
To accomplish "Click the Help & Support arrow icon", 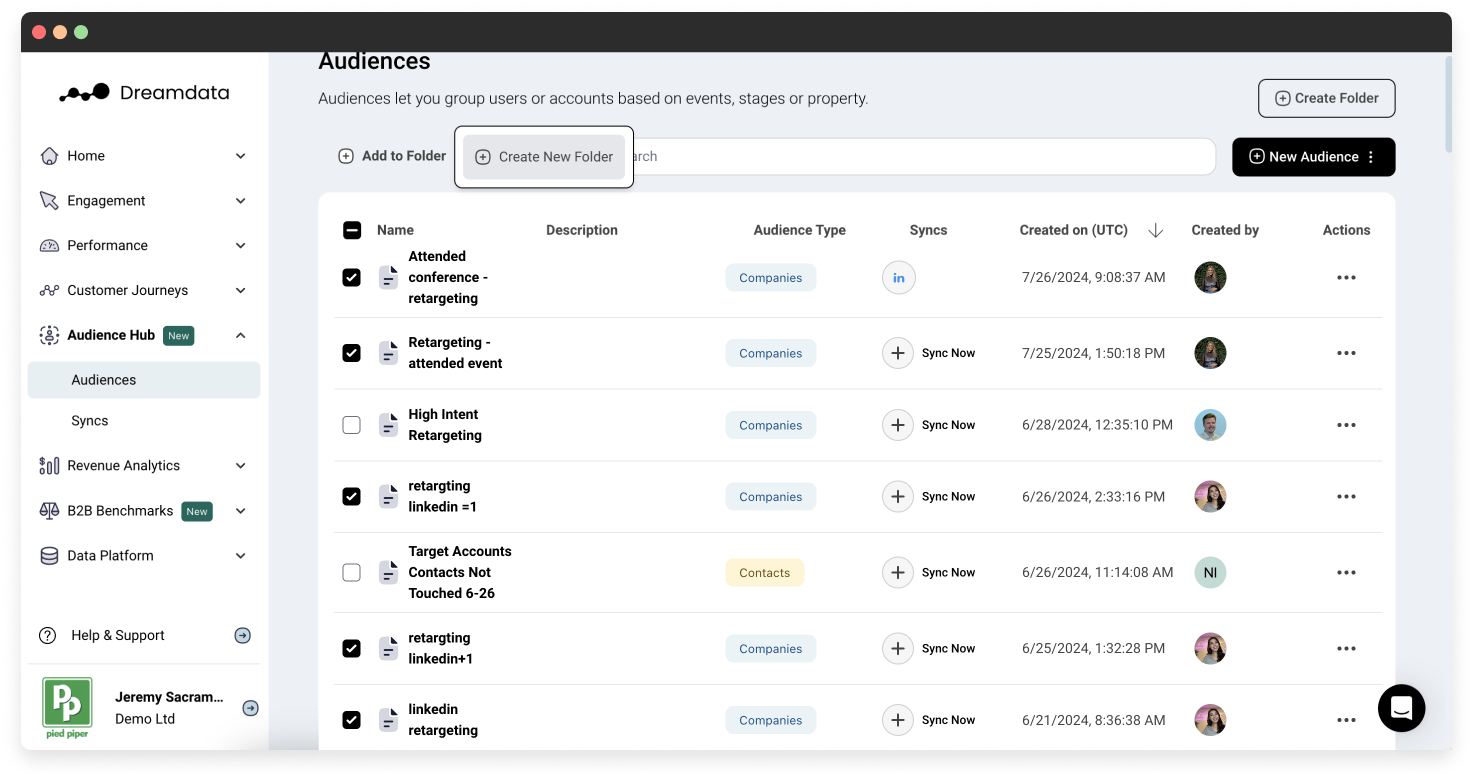I will coord(242,635).
